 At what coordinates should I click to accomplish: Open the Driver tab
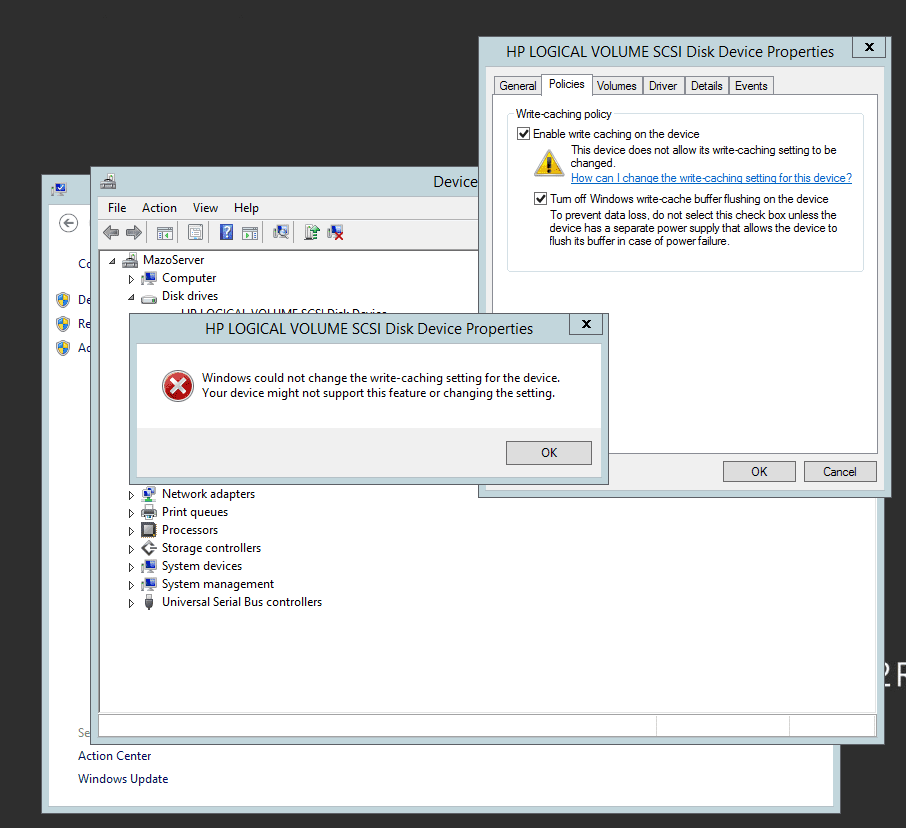click(x=663, y=86)
